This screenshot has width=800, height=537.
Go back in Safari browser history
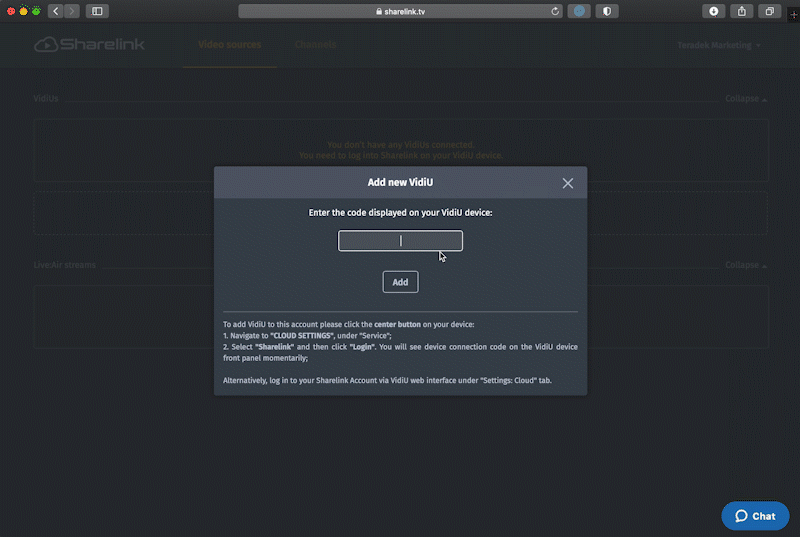pyautogui.click(x=55, y=11)
